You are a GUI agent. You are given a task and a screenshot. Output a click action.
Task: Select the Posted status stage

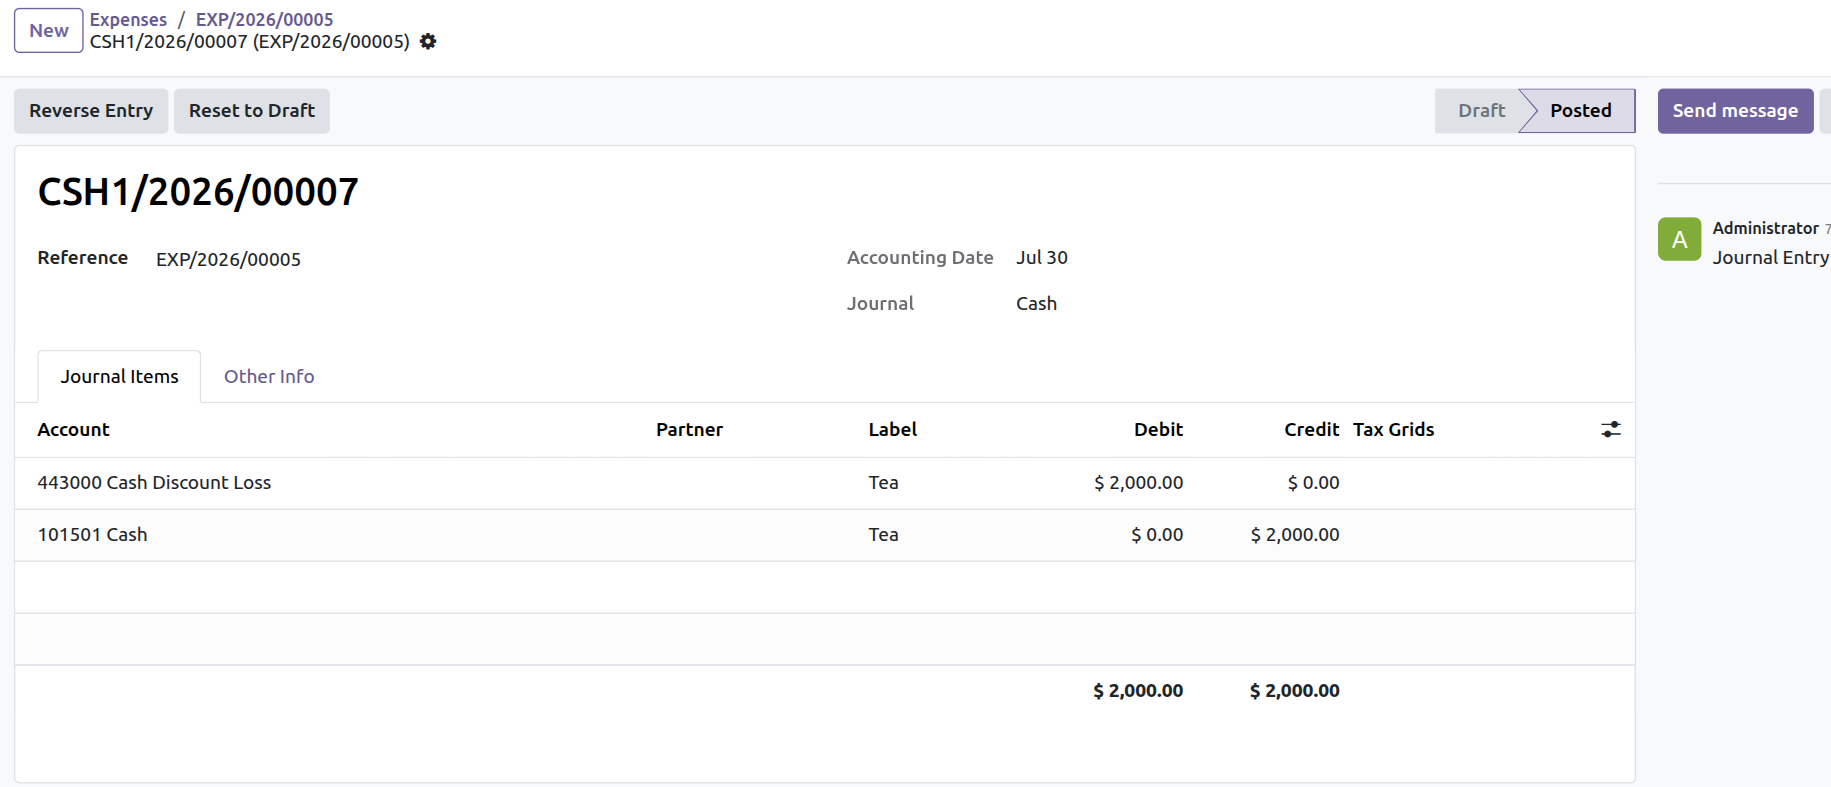click(1580, 111)
